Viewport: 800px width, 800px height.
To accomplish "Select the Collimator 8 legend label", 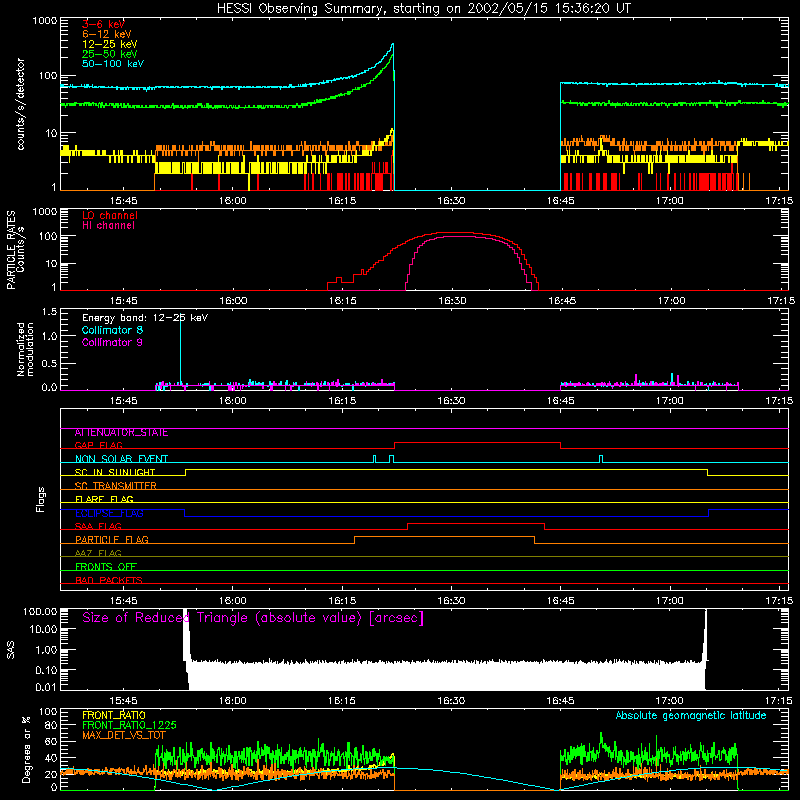I will pyautogui.click(x=112, y=330).
